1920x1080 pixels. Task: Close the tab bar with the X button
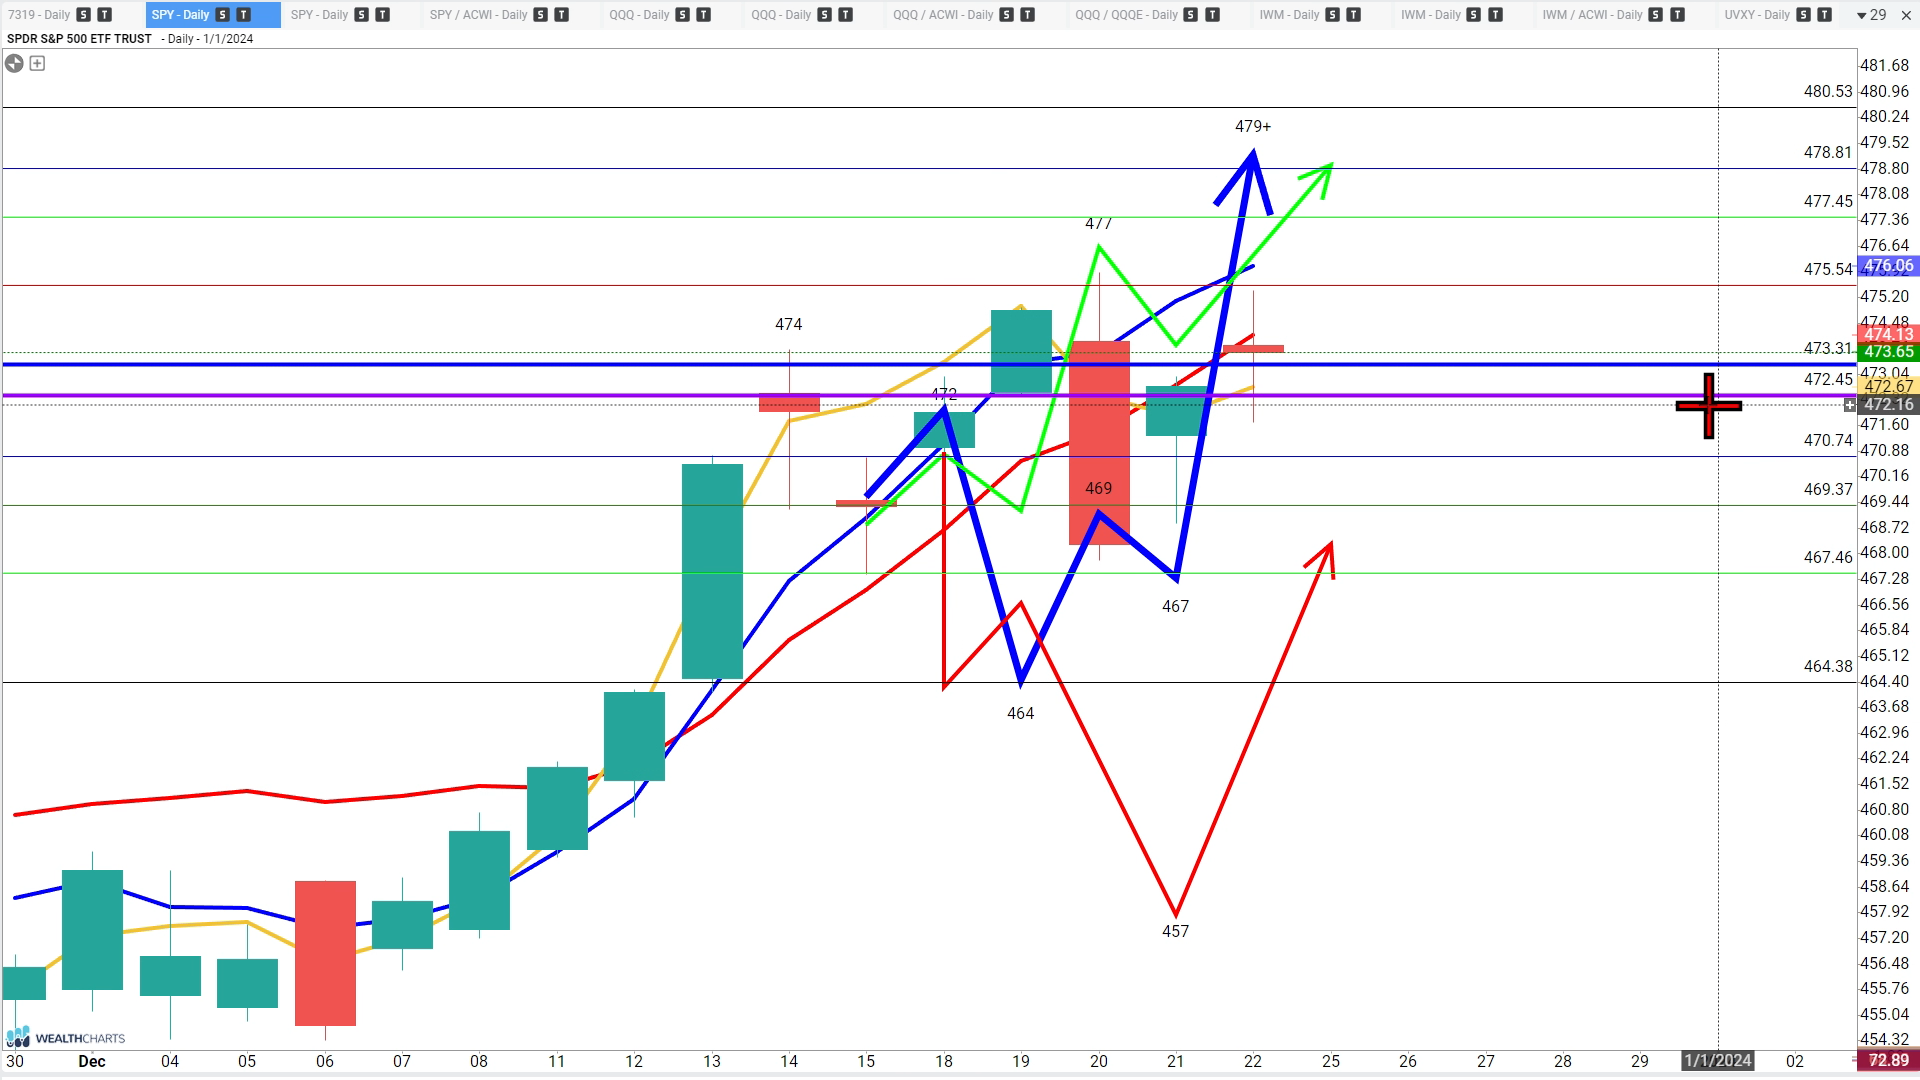1906,15
